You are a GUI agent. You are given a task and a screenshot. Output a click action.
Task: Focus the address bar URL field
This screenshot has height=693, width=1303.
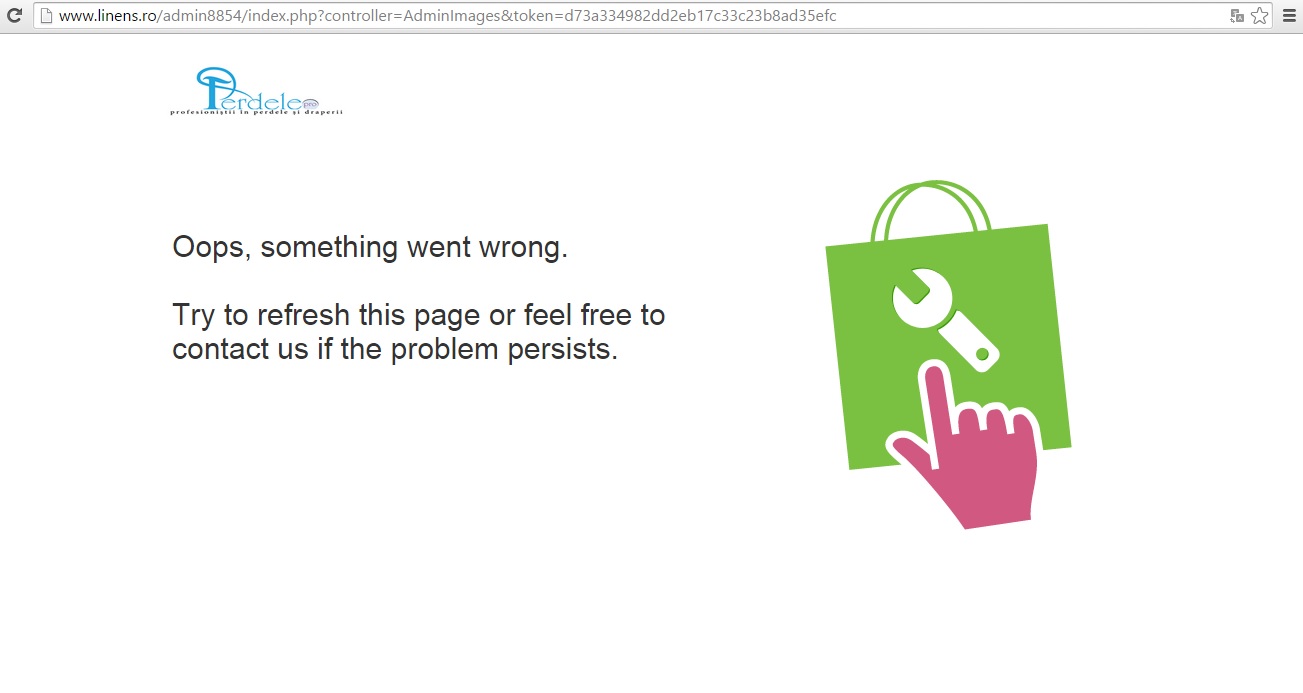coord(640,16)
